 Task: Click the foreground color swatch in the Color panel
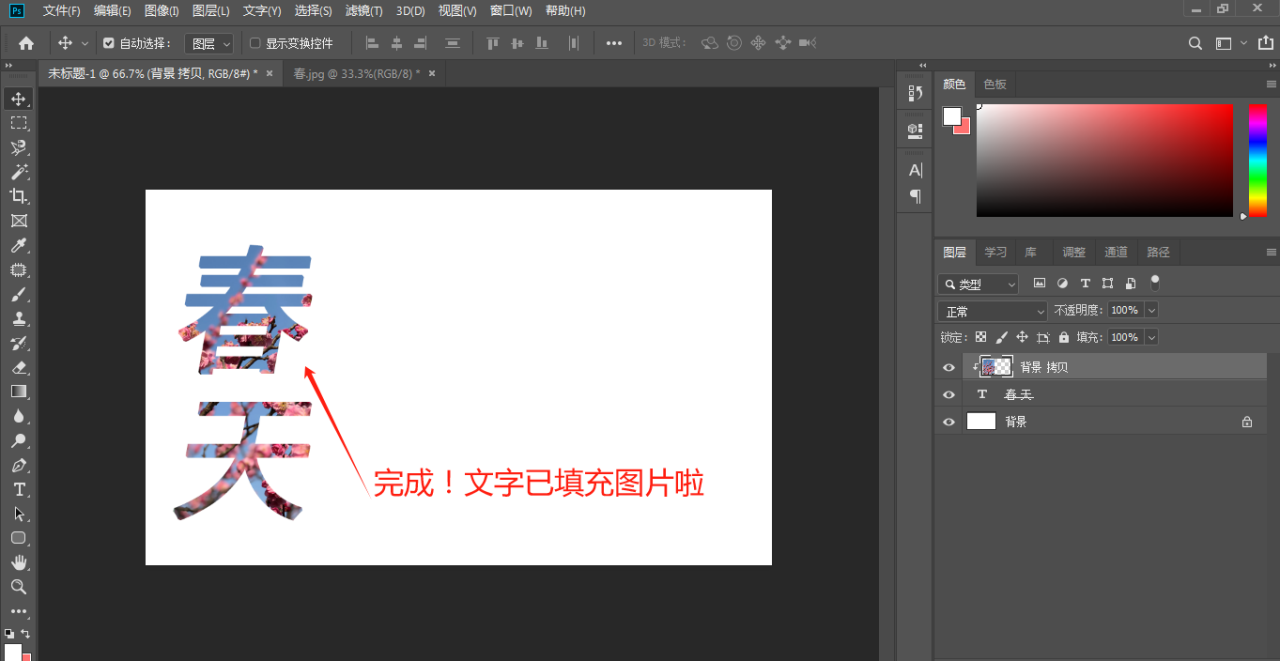[952, 117]
